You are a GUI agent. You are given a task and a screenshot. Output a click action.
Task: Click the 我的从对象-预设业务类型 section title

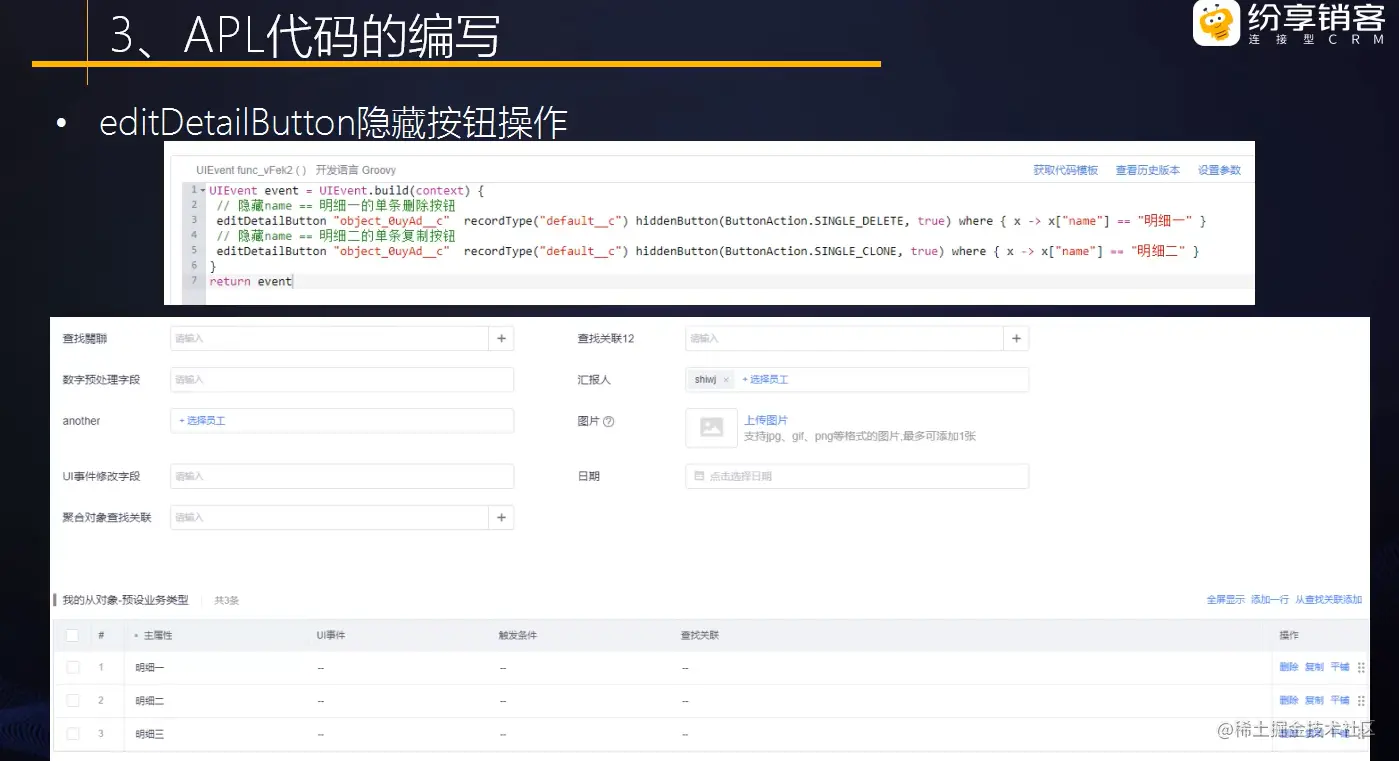125,600
